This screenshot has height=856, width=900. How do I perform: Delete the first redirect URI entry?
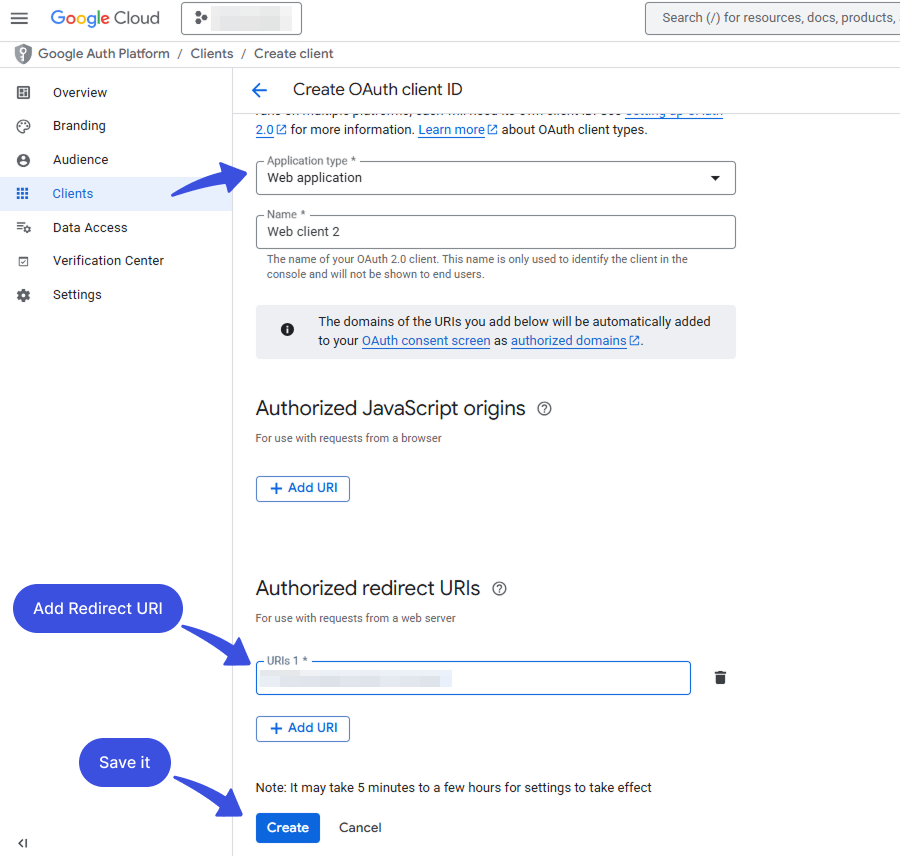720,677
